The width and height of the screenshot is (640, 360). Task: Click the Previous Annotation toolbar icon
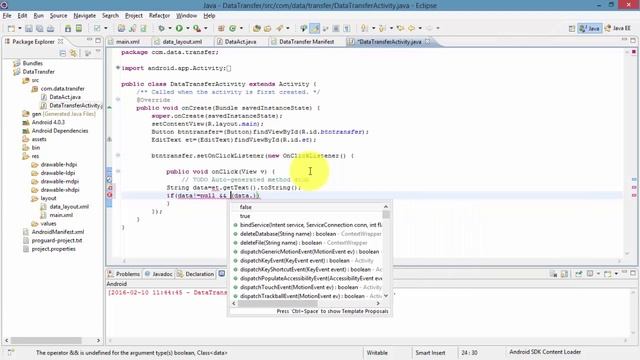coord(382,28)
